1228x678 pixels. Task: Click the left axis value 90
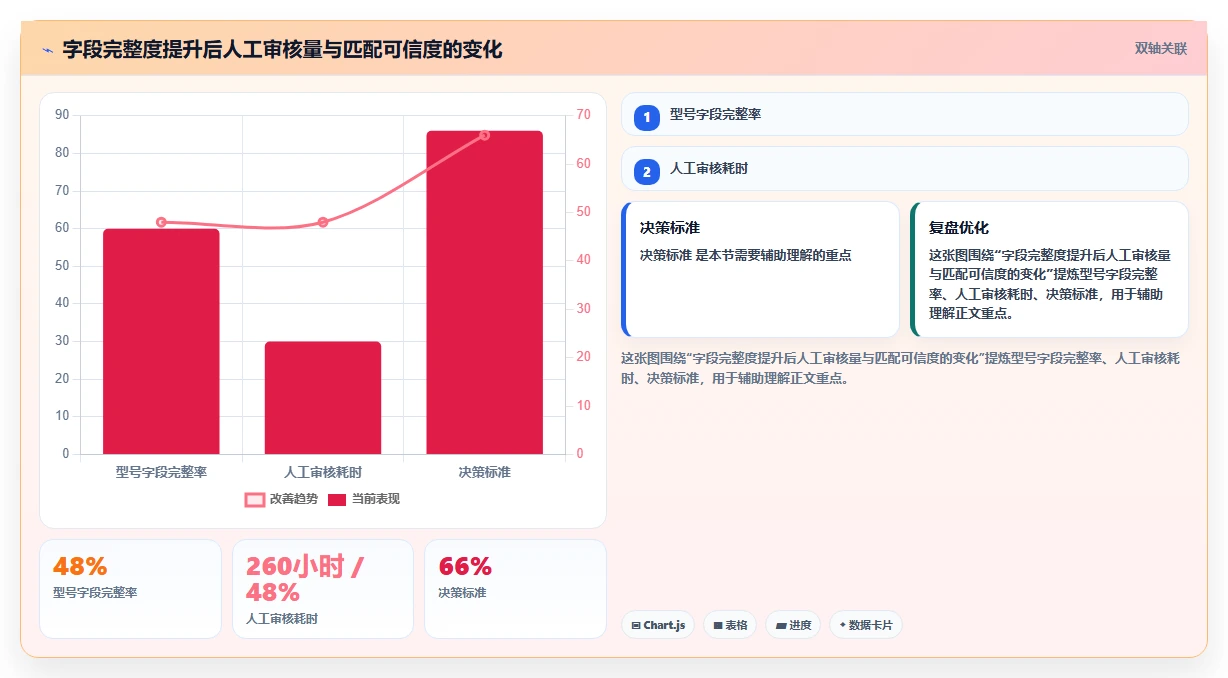click(x=62, y=115)
